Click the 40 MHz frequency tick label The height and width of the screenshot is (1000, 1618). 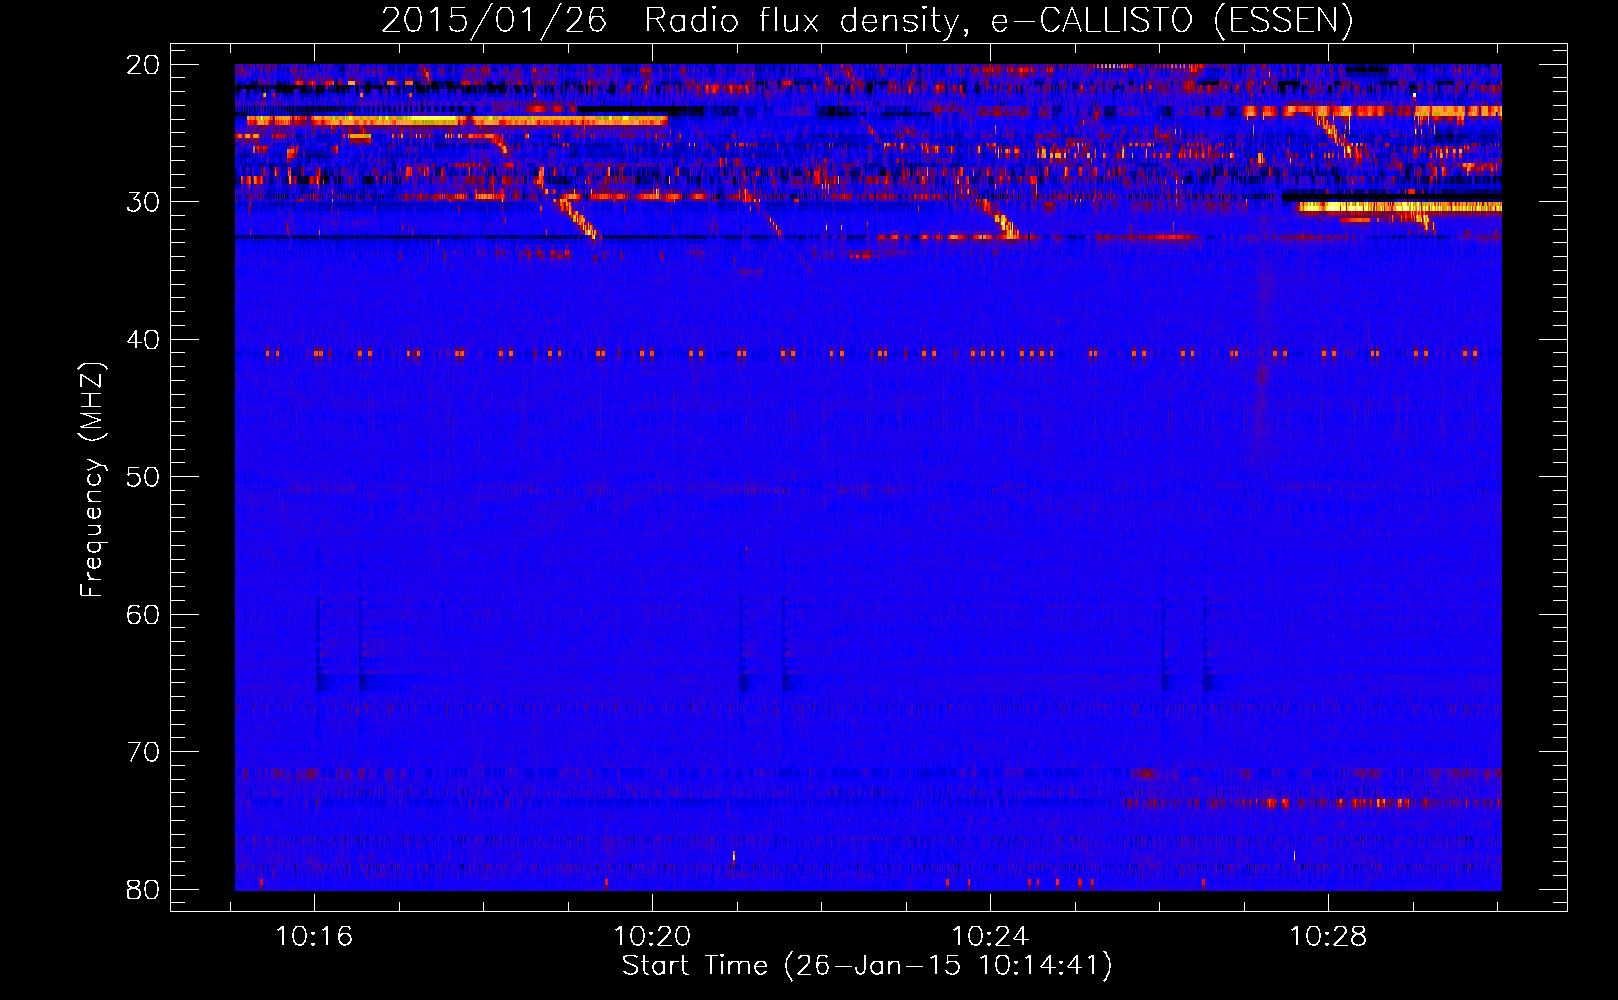(x=143, y=340)
